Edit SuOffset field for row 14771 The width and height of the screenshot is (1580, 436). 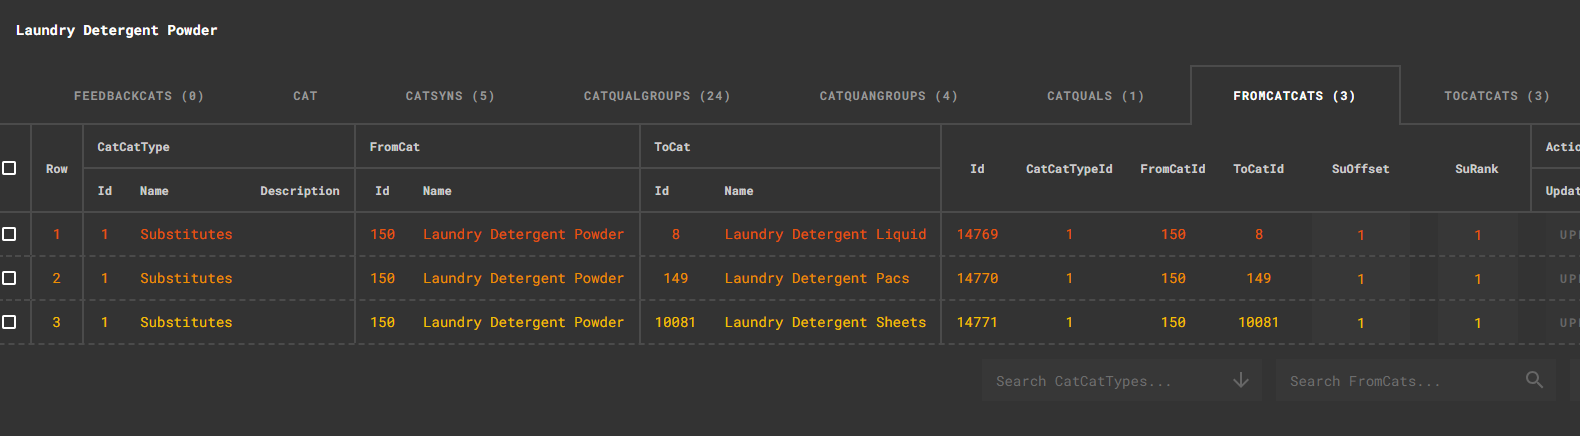1361,322
